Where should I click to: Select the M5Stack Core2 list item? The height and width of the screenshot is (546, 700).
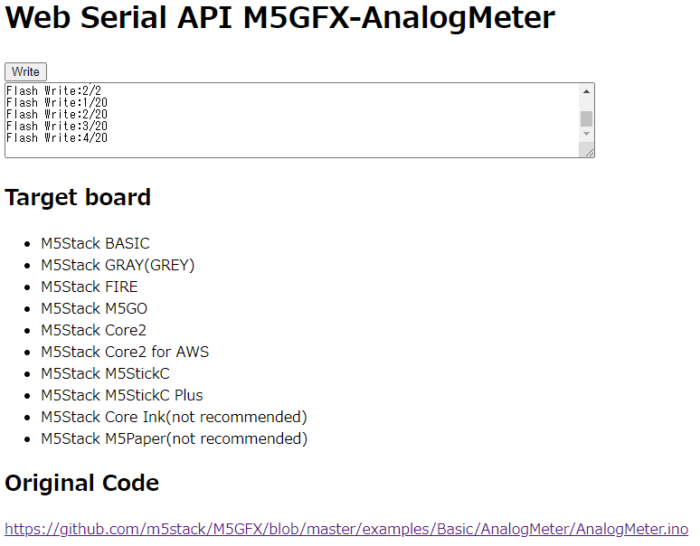click(95, 330)
